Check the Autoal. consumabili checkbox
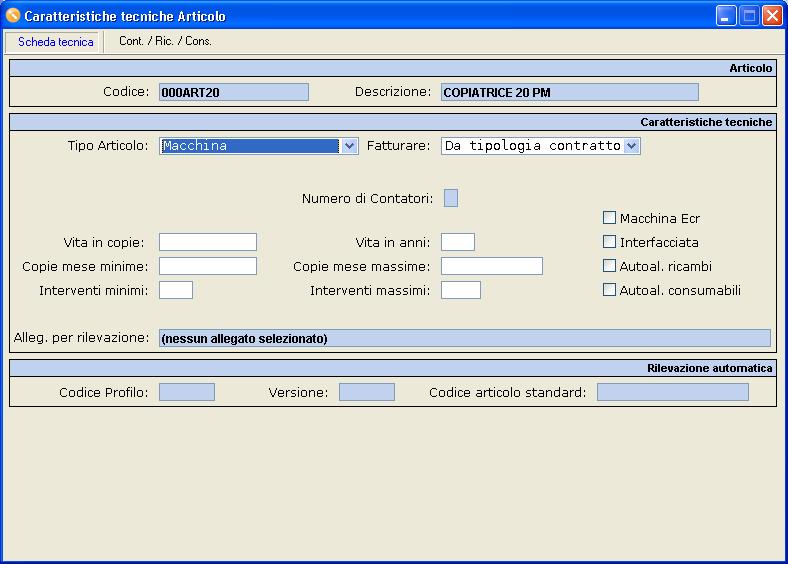Viewport: 788px width, 564px height. (x=609, y=290)
